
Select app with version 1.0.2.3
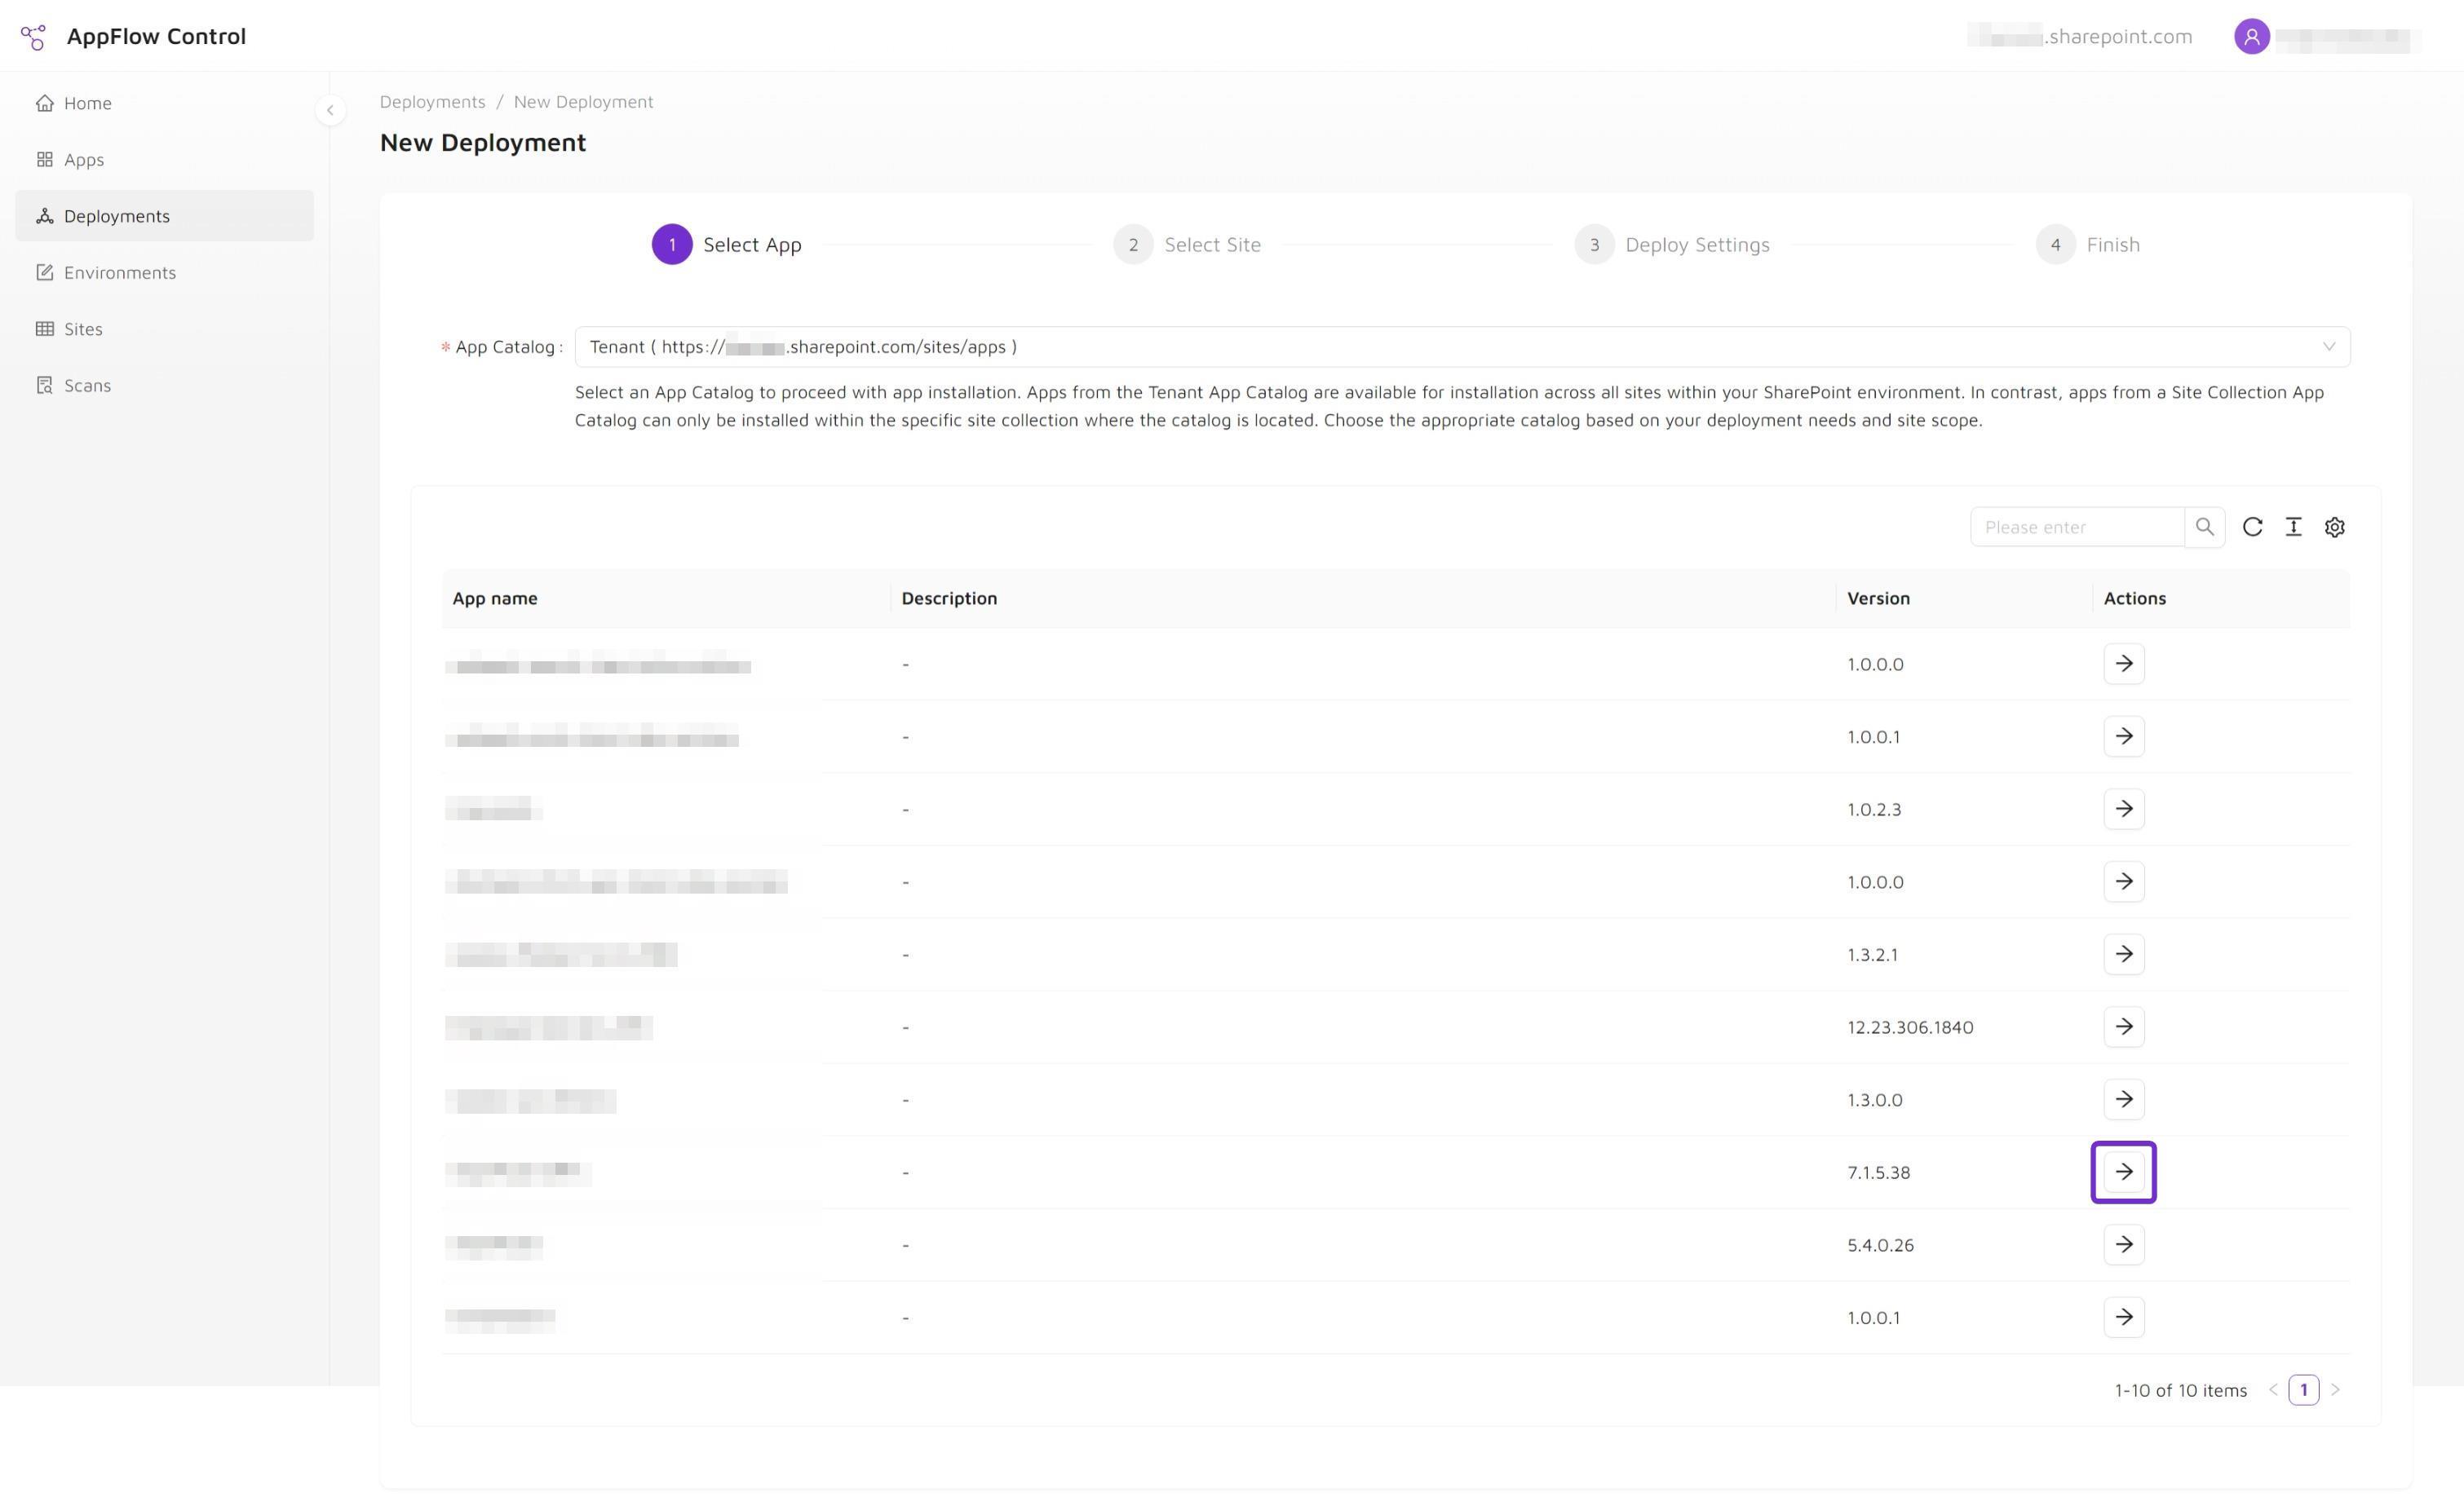(2123, 809)
